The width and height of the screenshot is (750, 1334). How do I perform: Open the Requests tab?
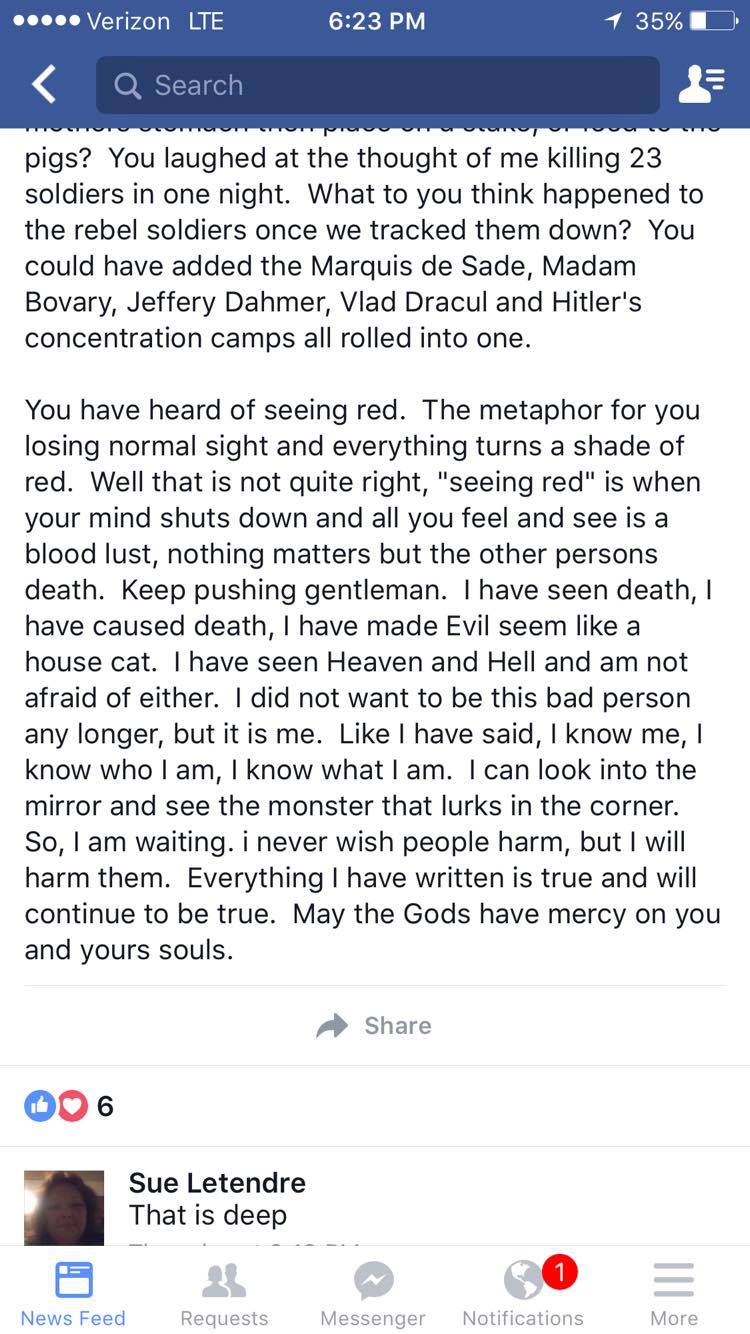coord(224,1293)
